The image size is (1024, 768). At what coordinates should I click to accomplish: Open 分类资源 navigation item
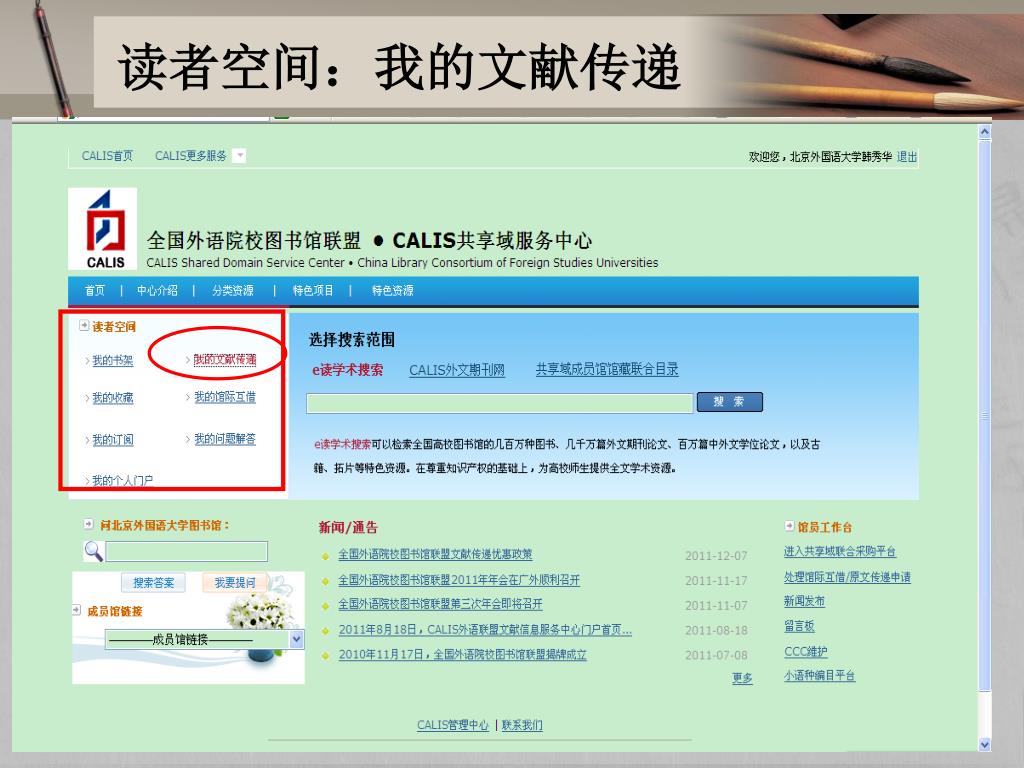tap(232, 291)
